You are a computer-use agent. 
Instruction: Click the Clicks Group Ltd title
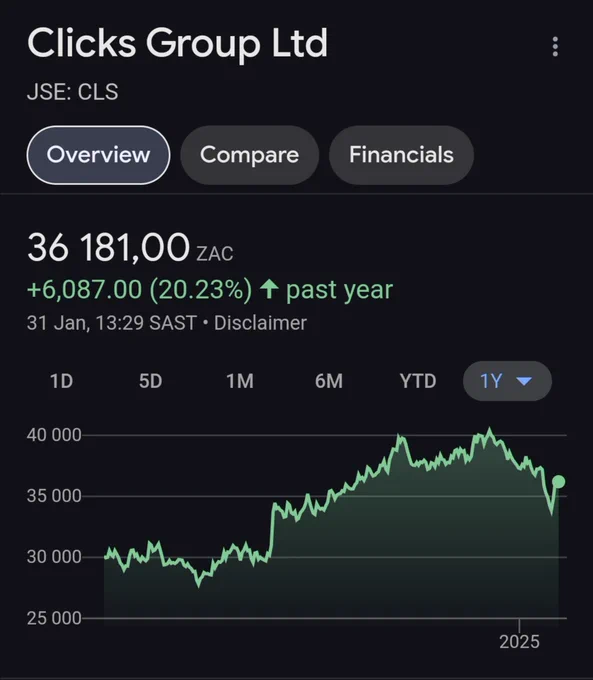pos(177,43)
